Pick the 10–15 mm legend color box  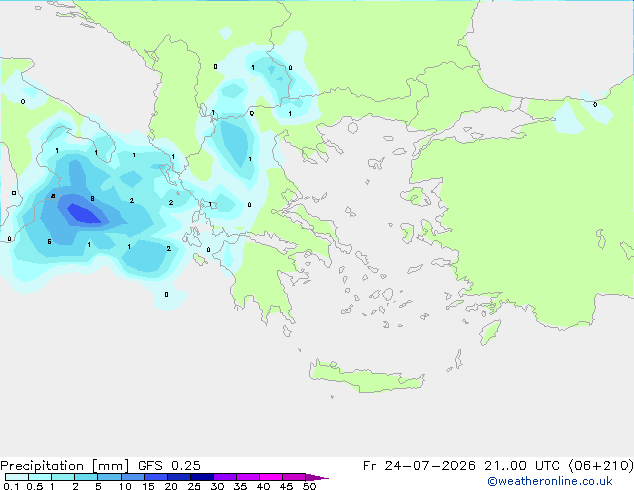133,477
